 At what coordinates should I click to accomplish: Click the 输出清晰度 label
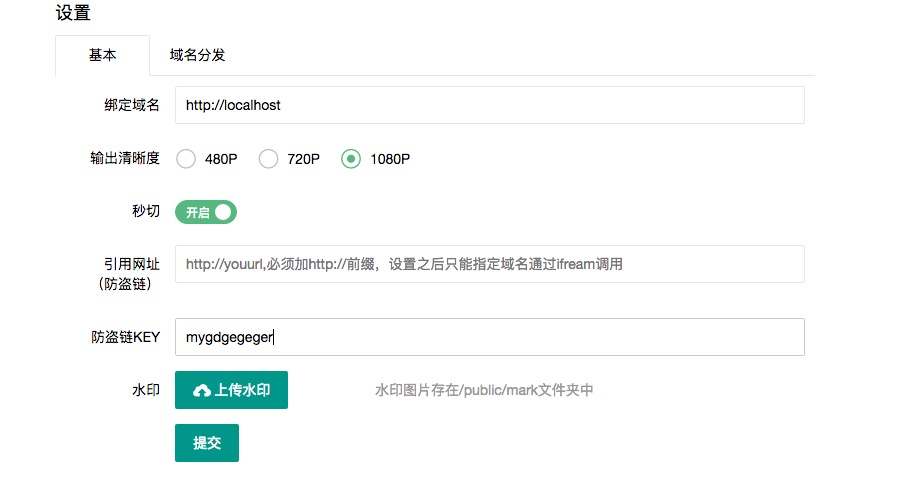coord(125,158)
